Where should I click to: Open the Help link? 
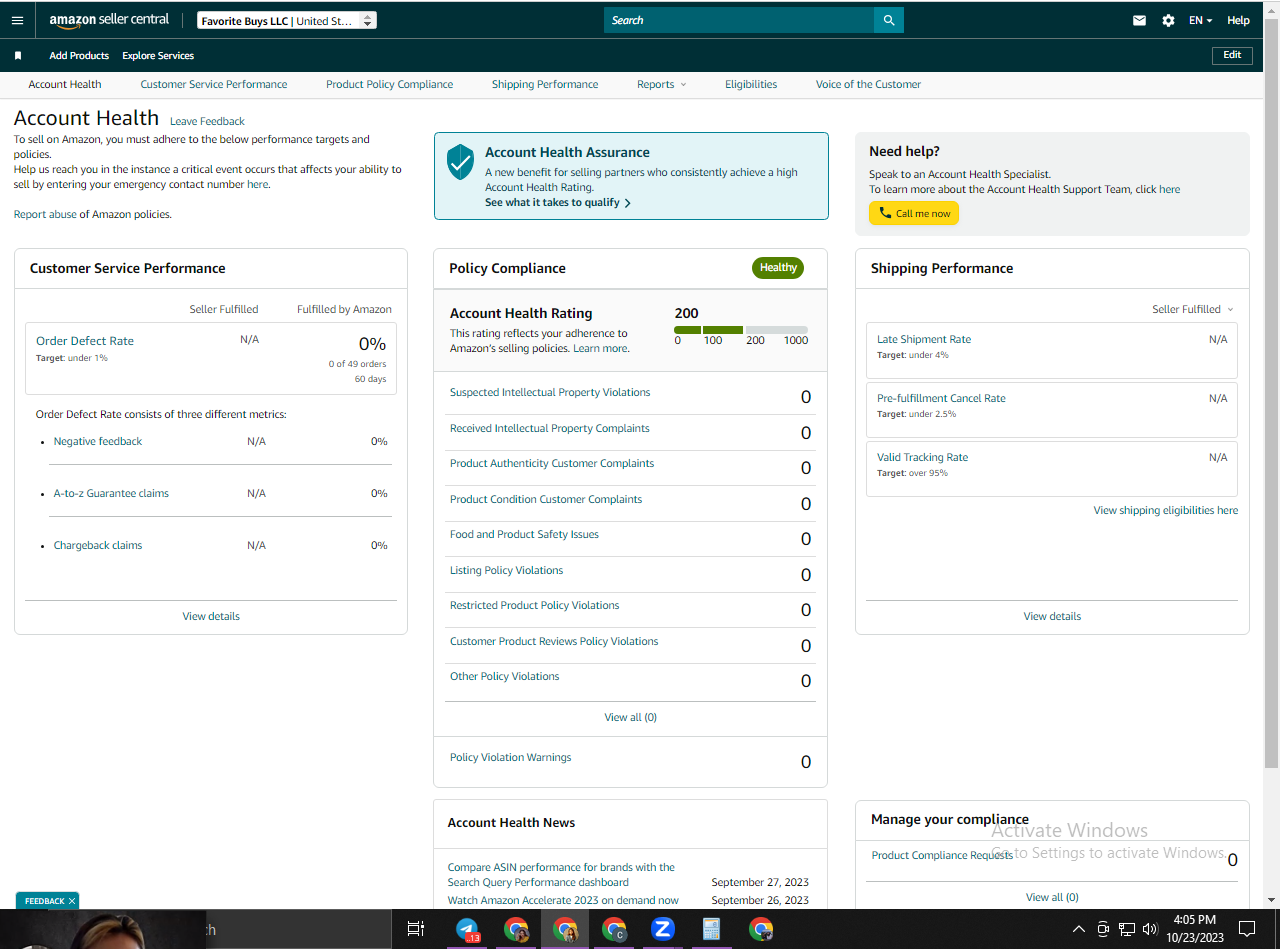[1238, 20]
